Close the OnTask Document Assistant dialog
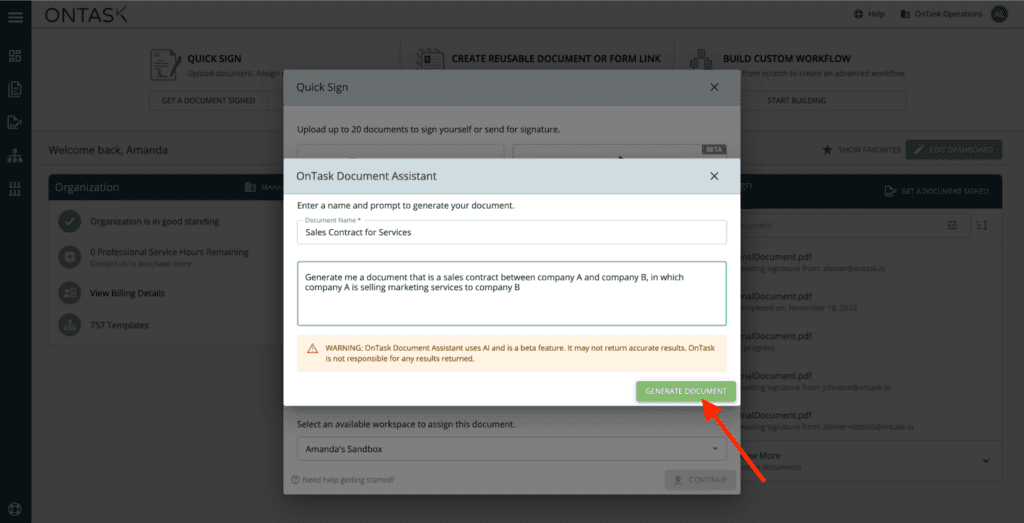This screenshot has width=1024, height=523. tap(714, 176)
